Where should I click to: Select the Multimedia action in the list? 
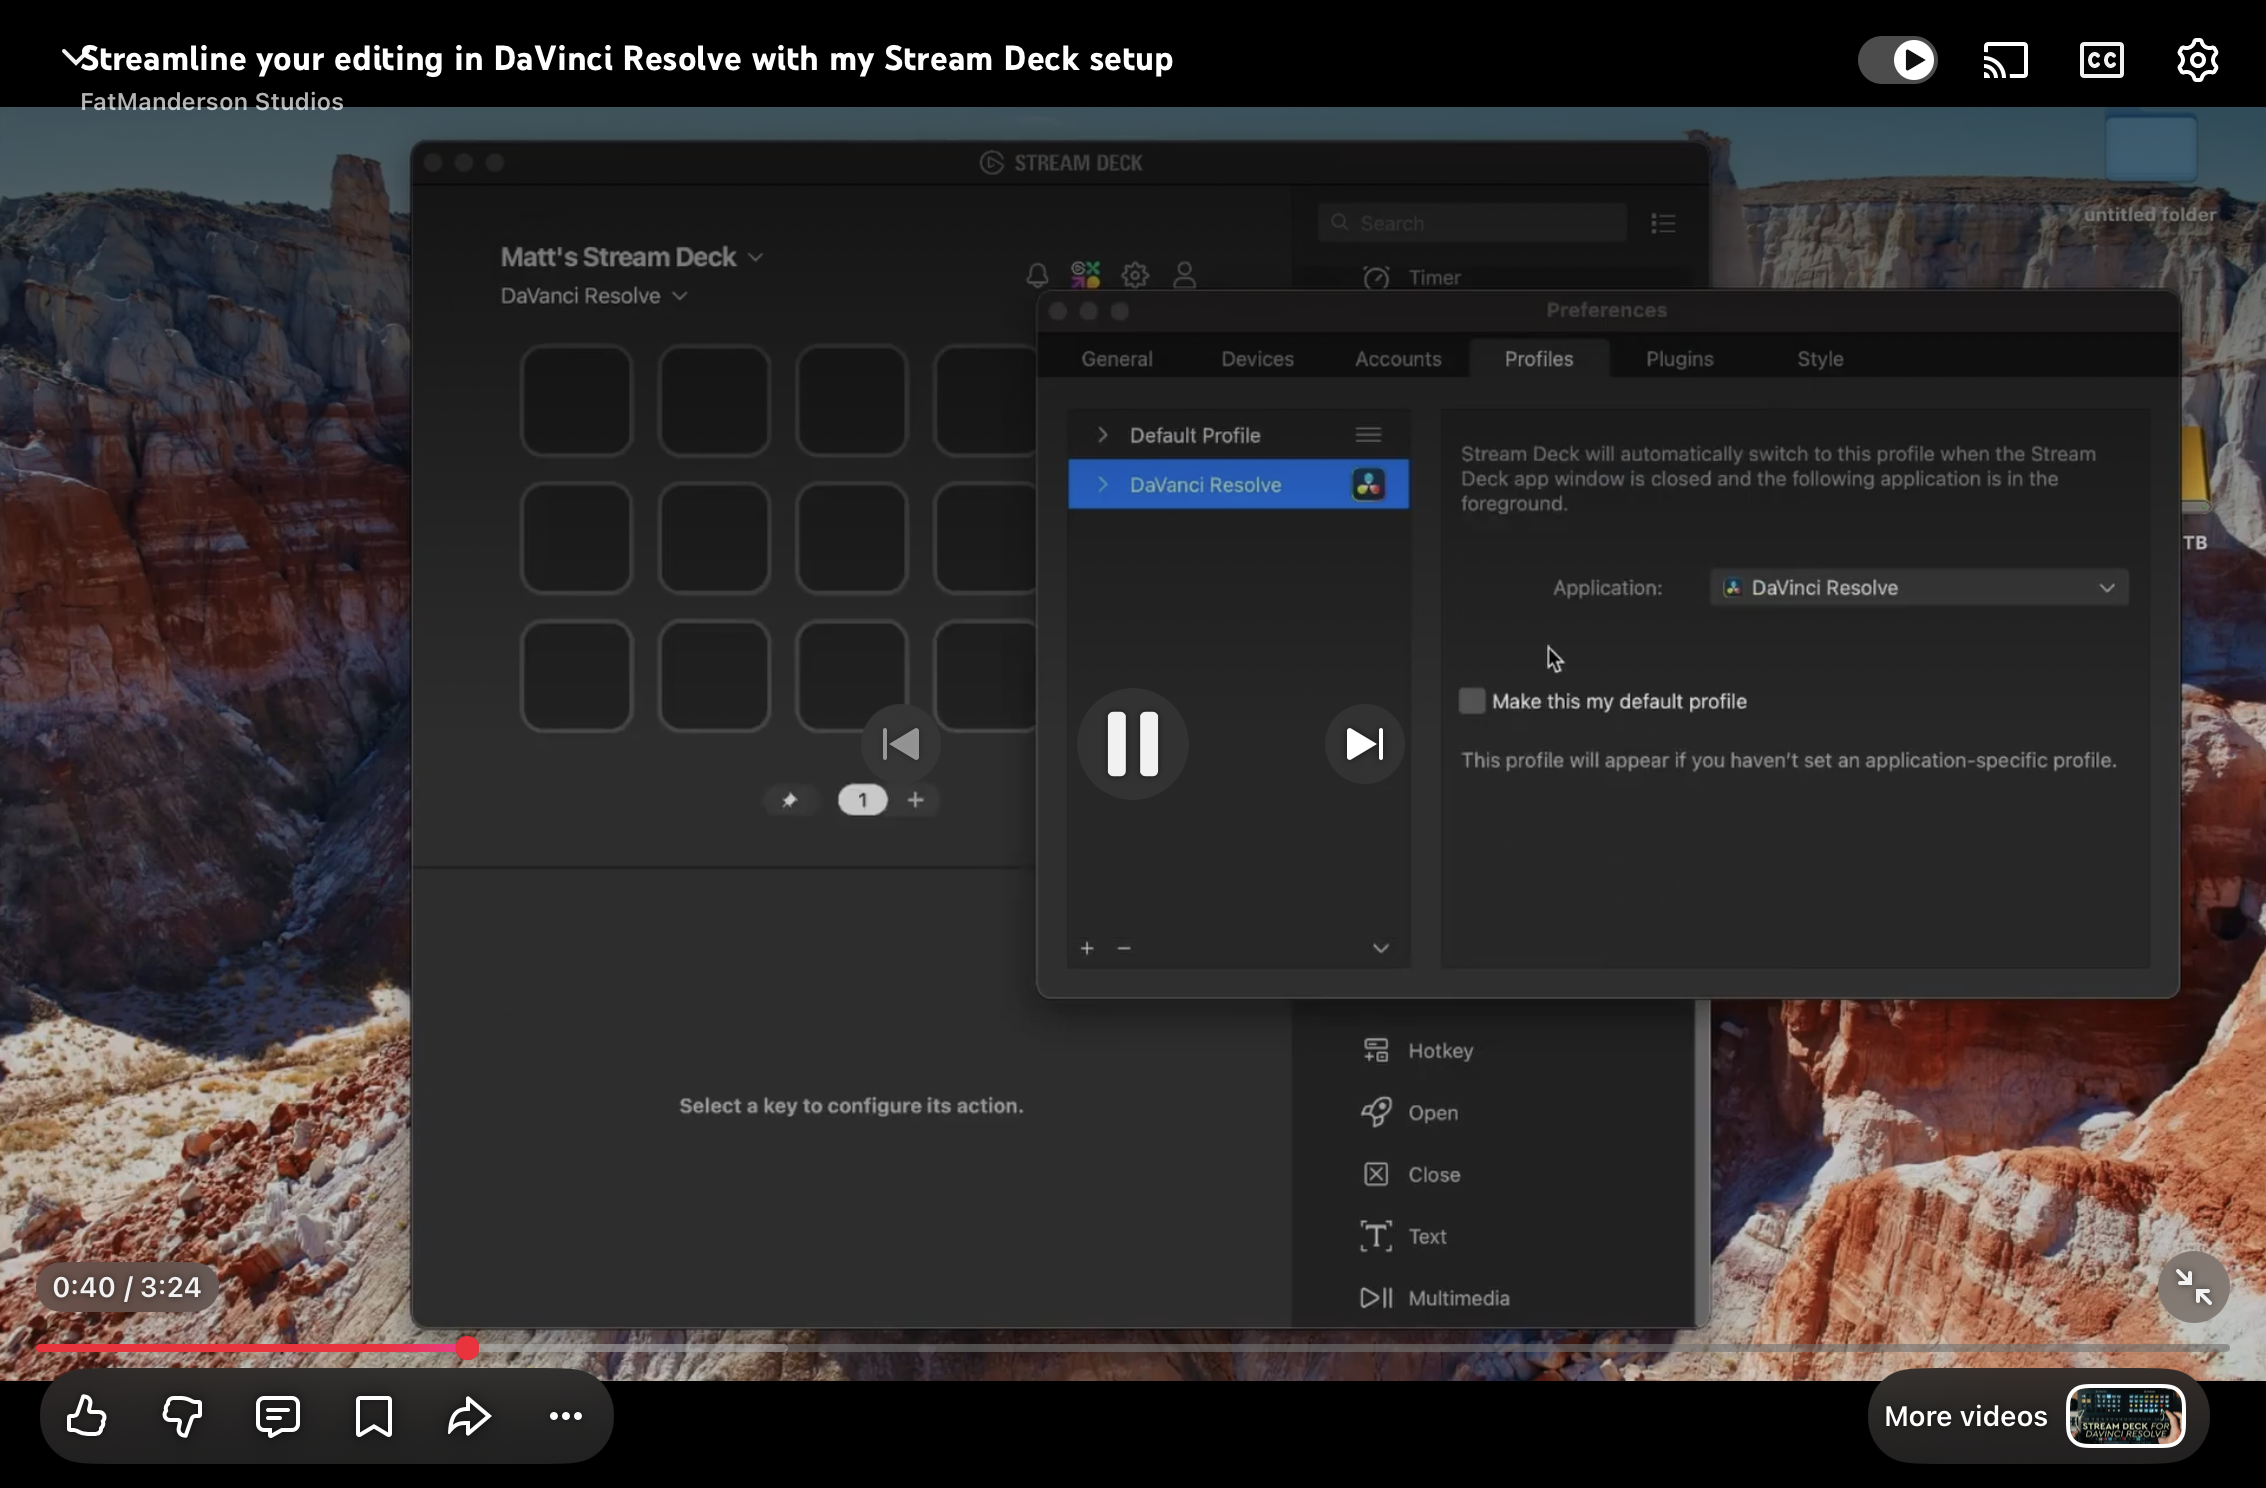click(1435, 1298)
